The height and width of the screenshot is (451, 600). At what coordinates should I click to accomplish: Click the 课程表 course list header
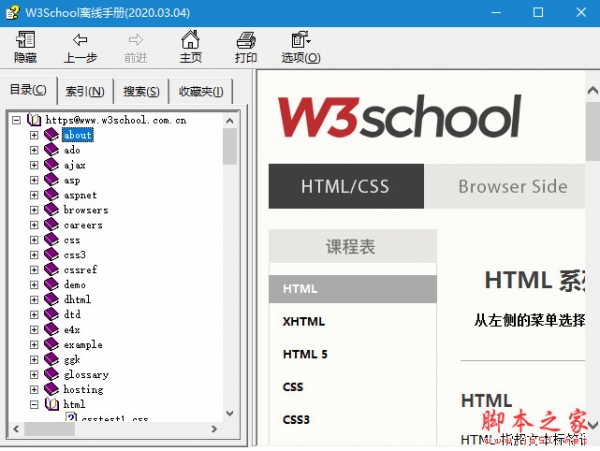(352, 246)
